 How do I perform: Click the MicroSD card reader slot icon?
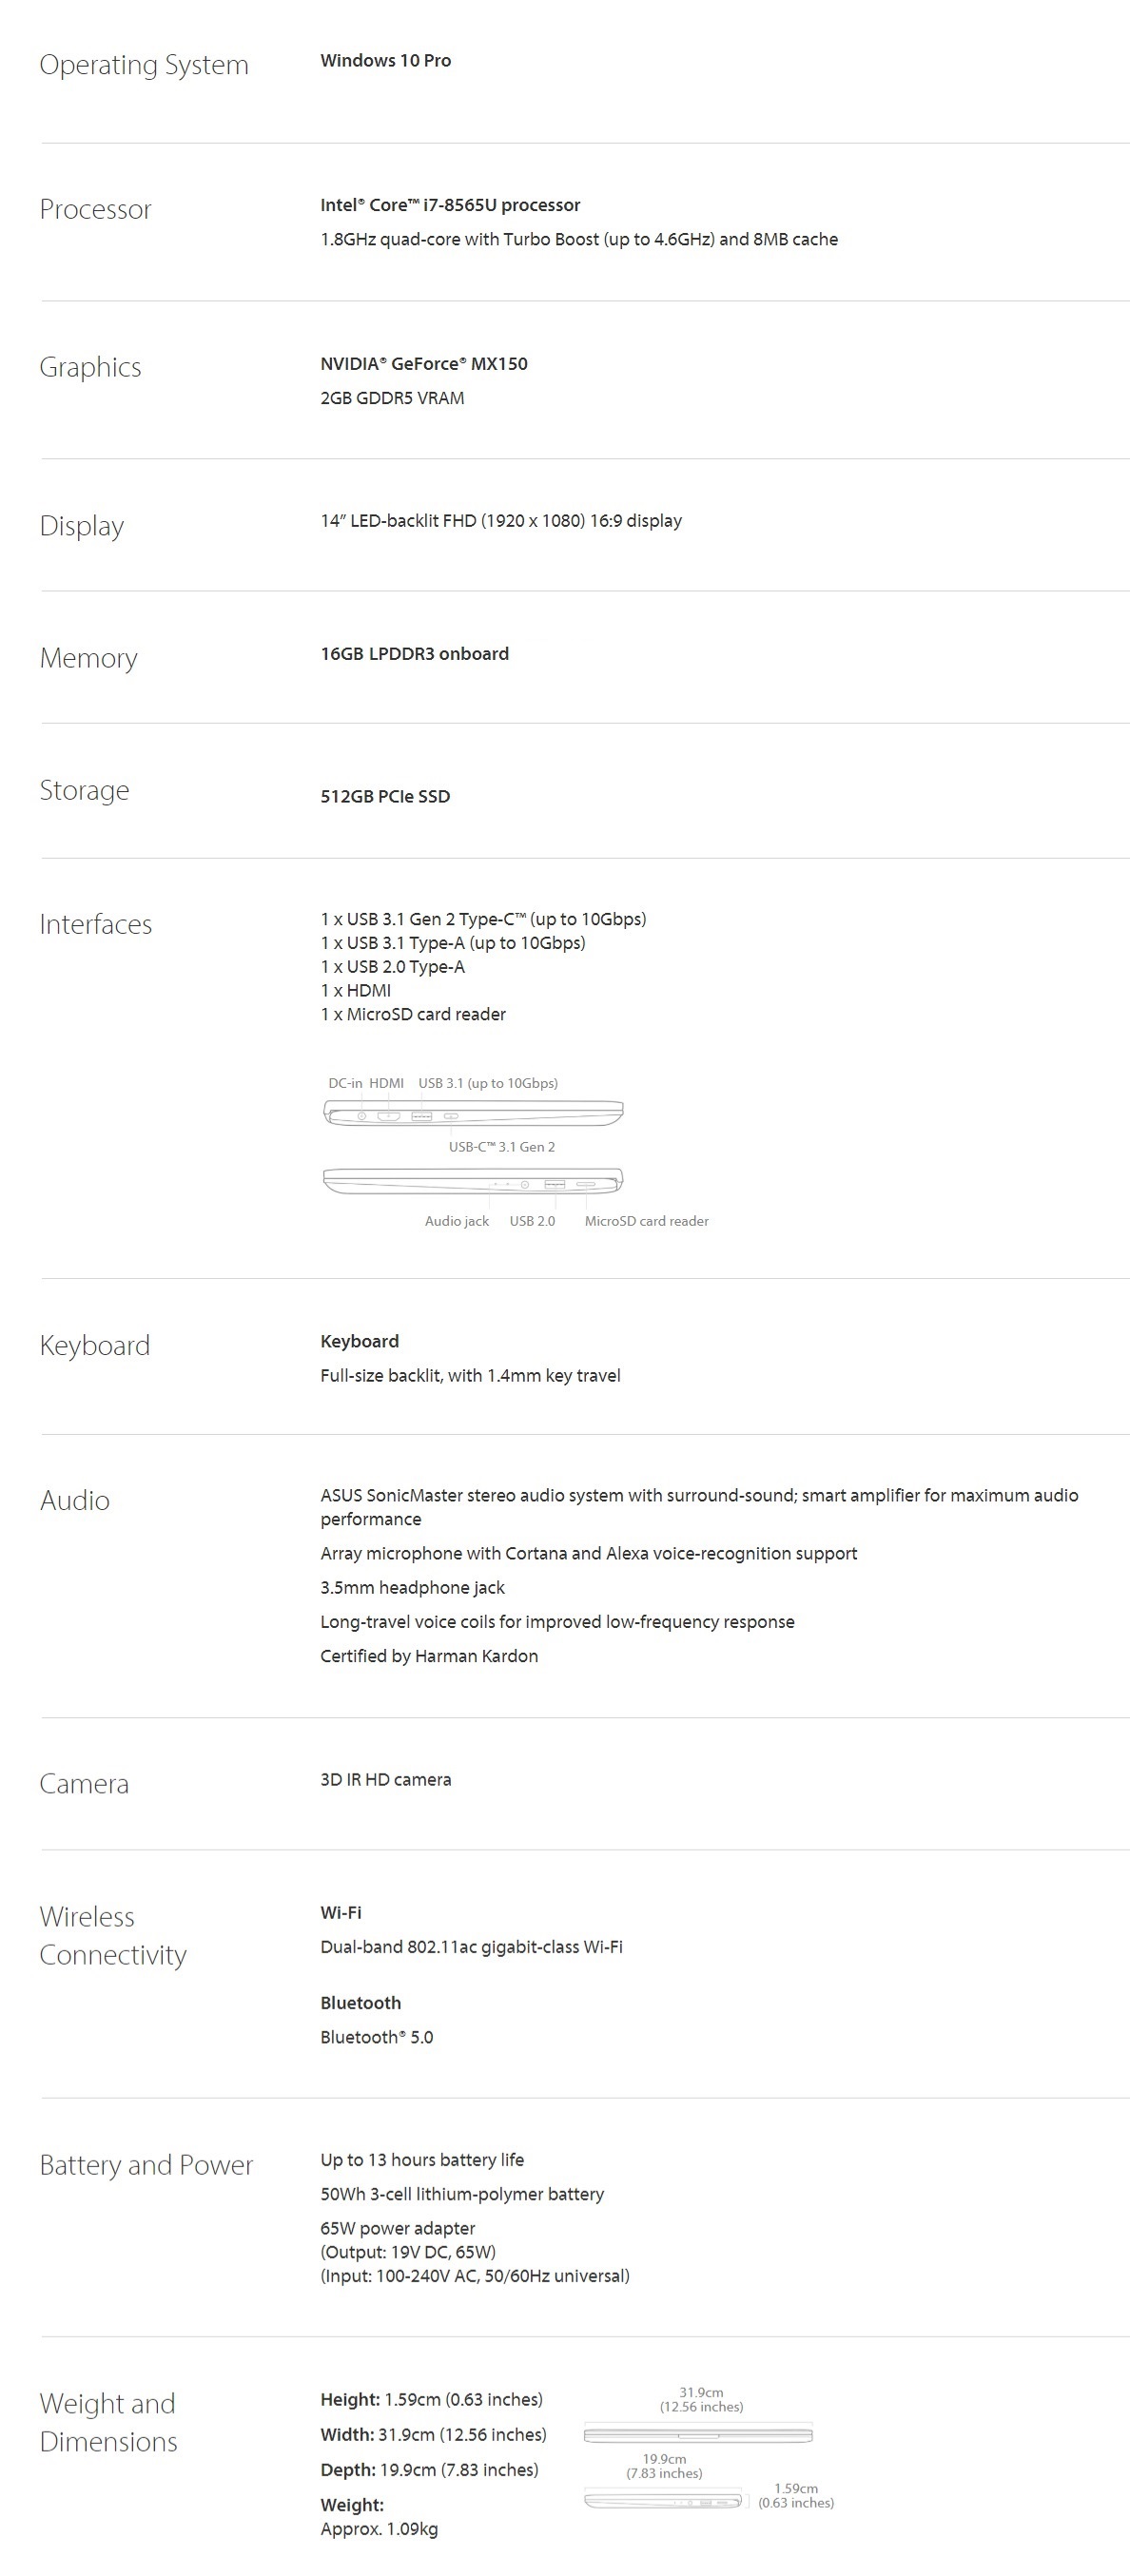pos(586,1185)
